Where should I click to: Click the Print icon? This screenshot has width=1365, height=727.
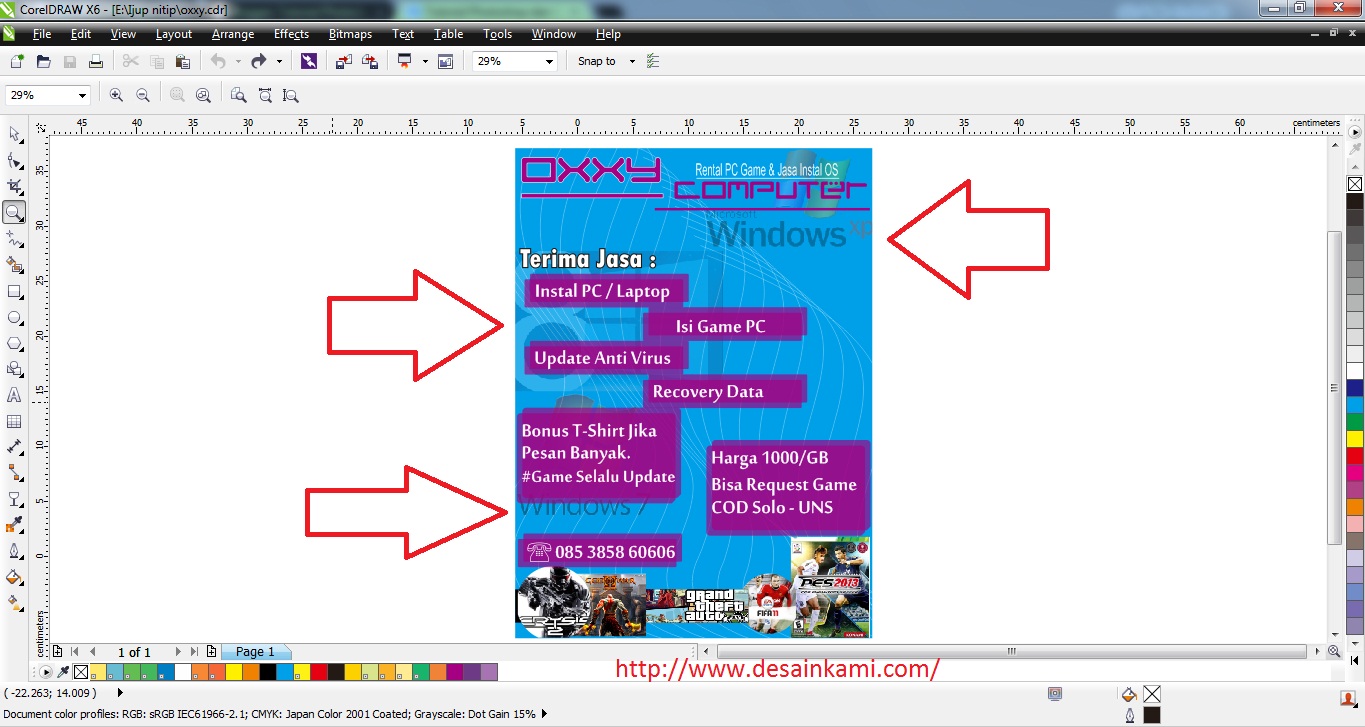tap(95, 61)
